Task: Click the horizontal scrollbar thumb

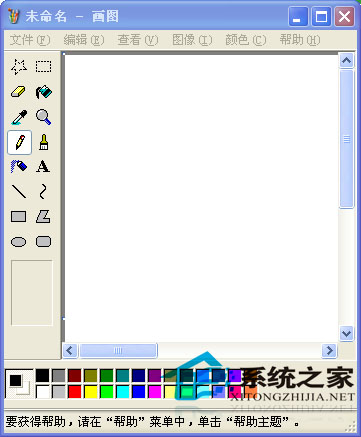Action: [x=118, y=350]
